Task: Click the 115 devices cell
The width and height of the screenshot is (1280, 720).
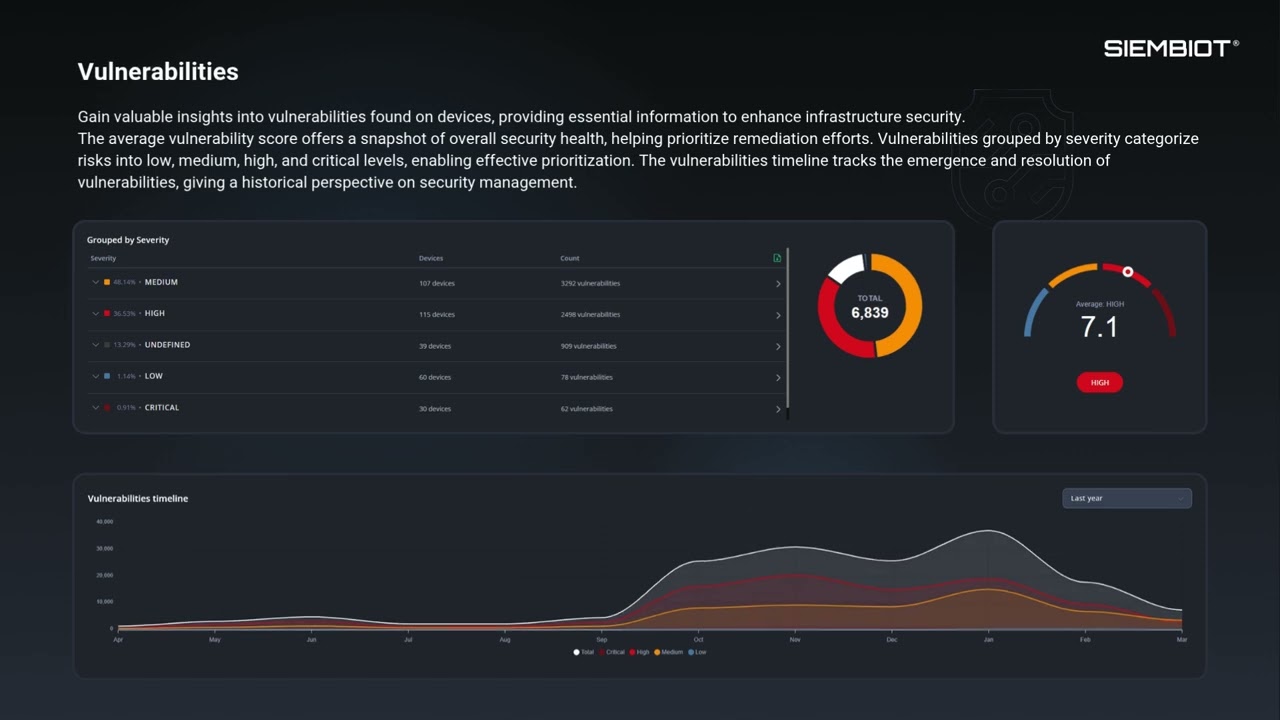Action: pyautogui.click(x=437, y=314)
